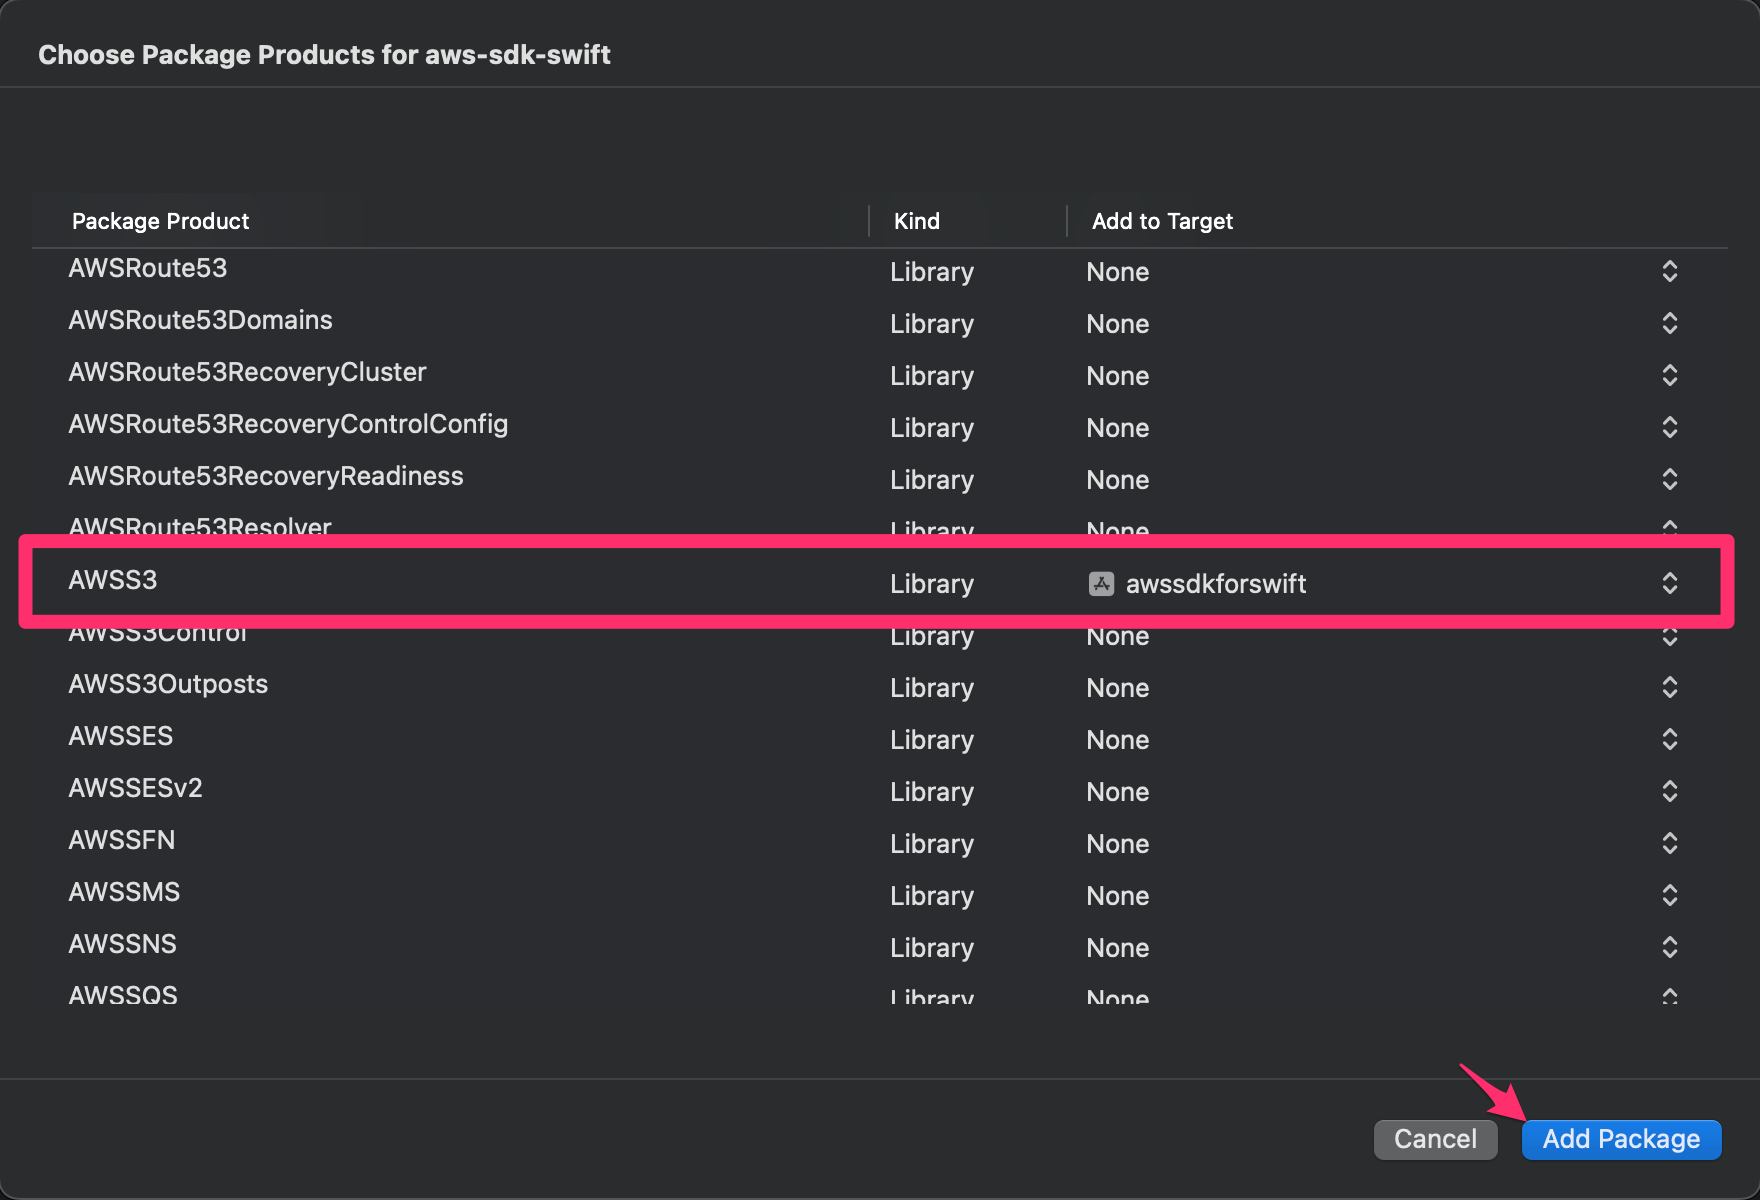Open the Add to Target dropdown for AWSSQS
The width and height of the screenshot is (1760, 1200).
(x=1669, y=995)
